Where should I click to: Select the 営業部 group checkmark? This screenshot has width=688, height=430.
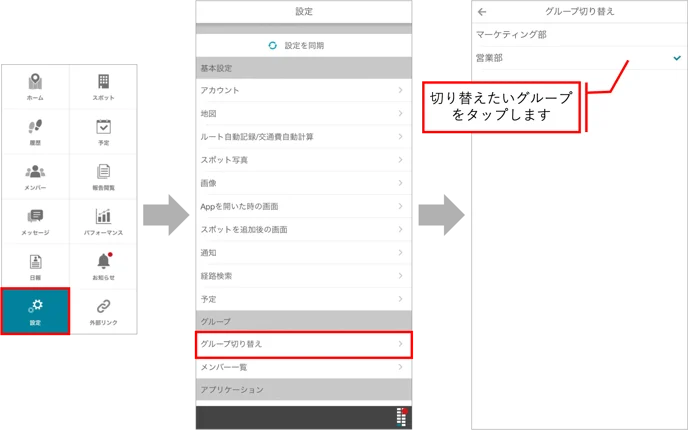point(677,58)
